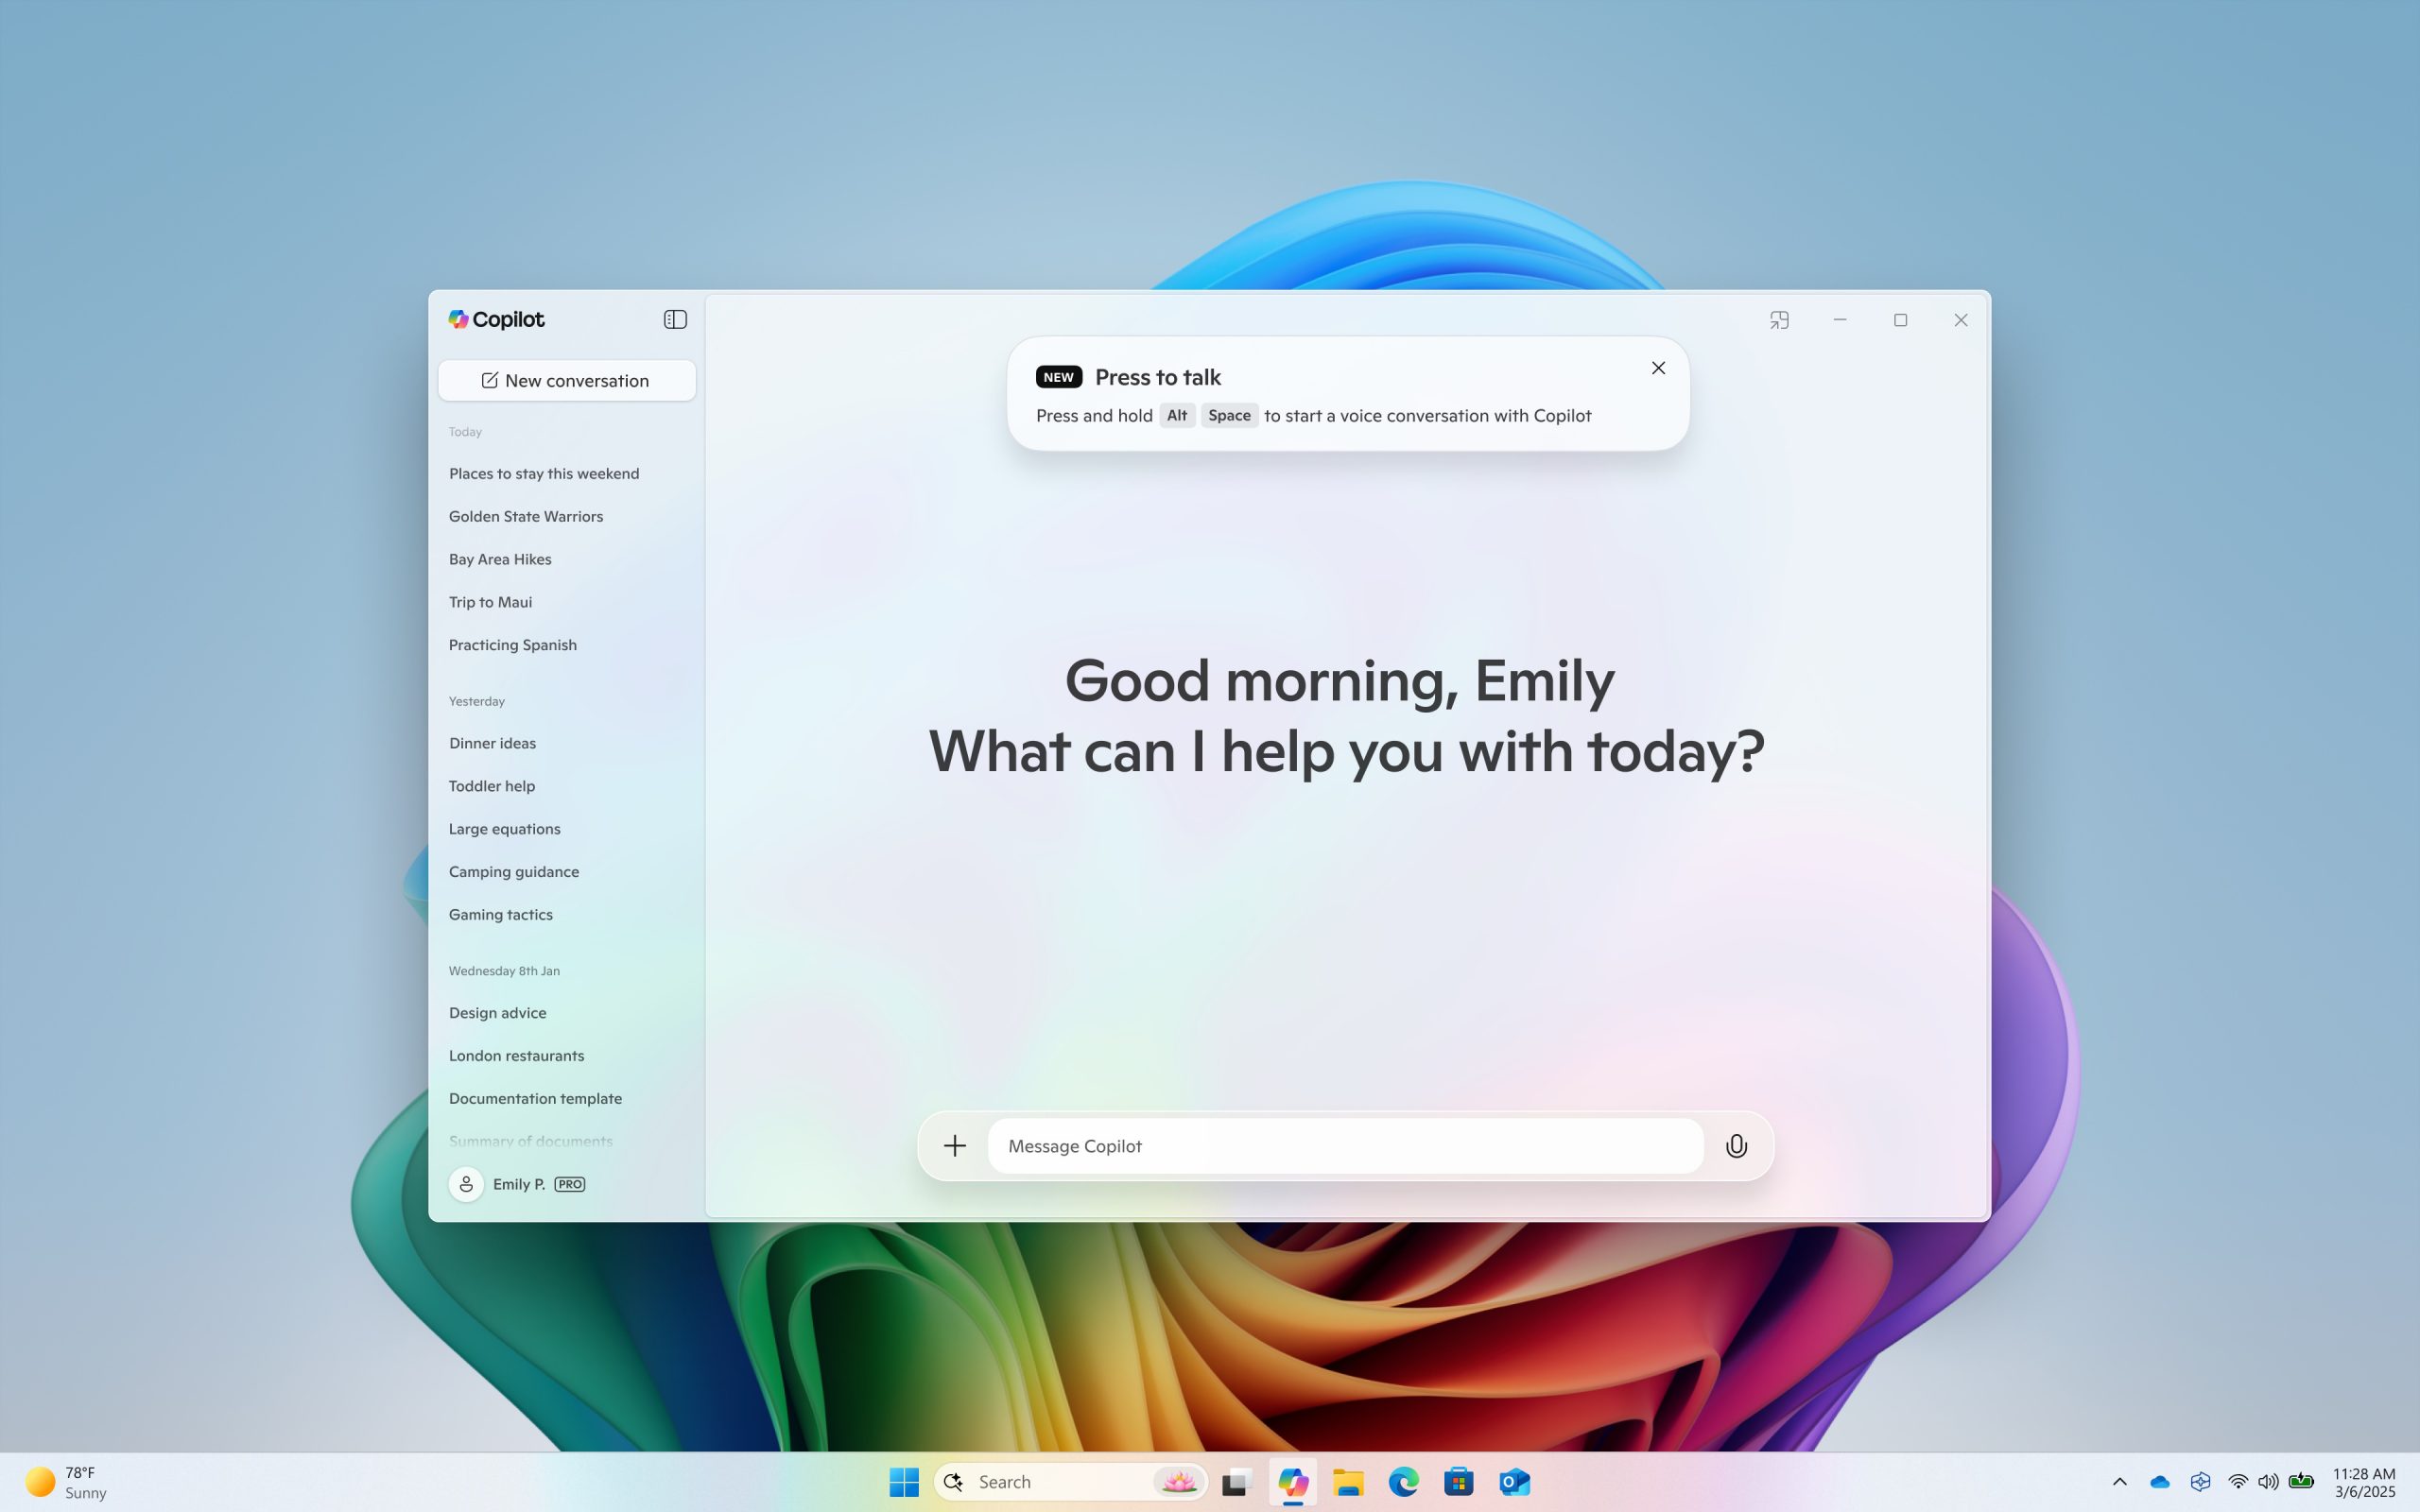Open the weather widget showing 78°F
The height and width of the screenshot is (1512, 2420).
(66, 1482)
